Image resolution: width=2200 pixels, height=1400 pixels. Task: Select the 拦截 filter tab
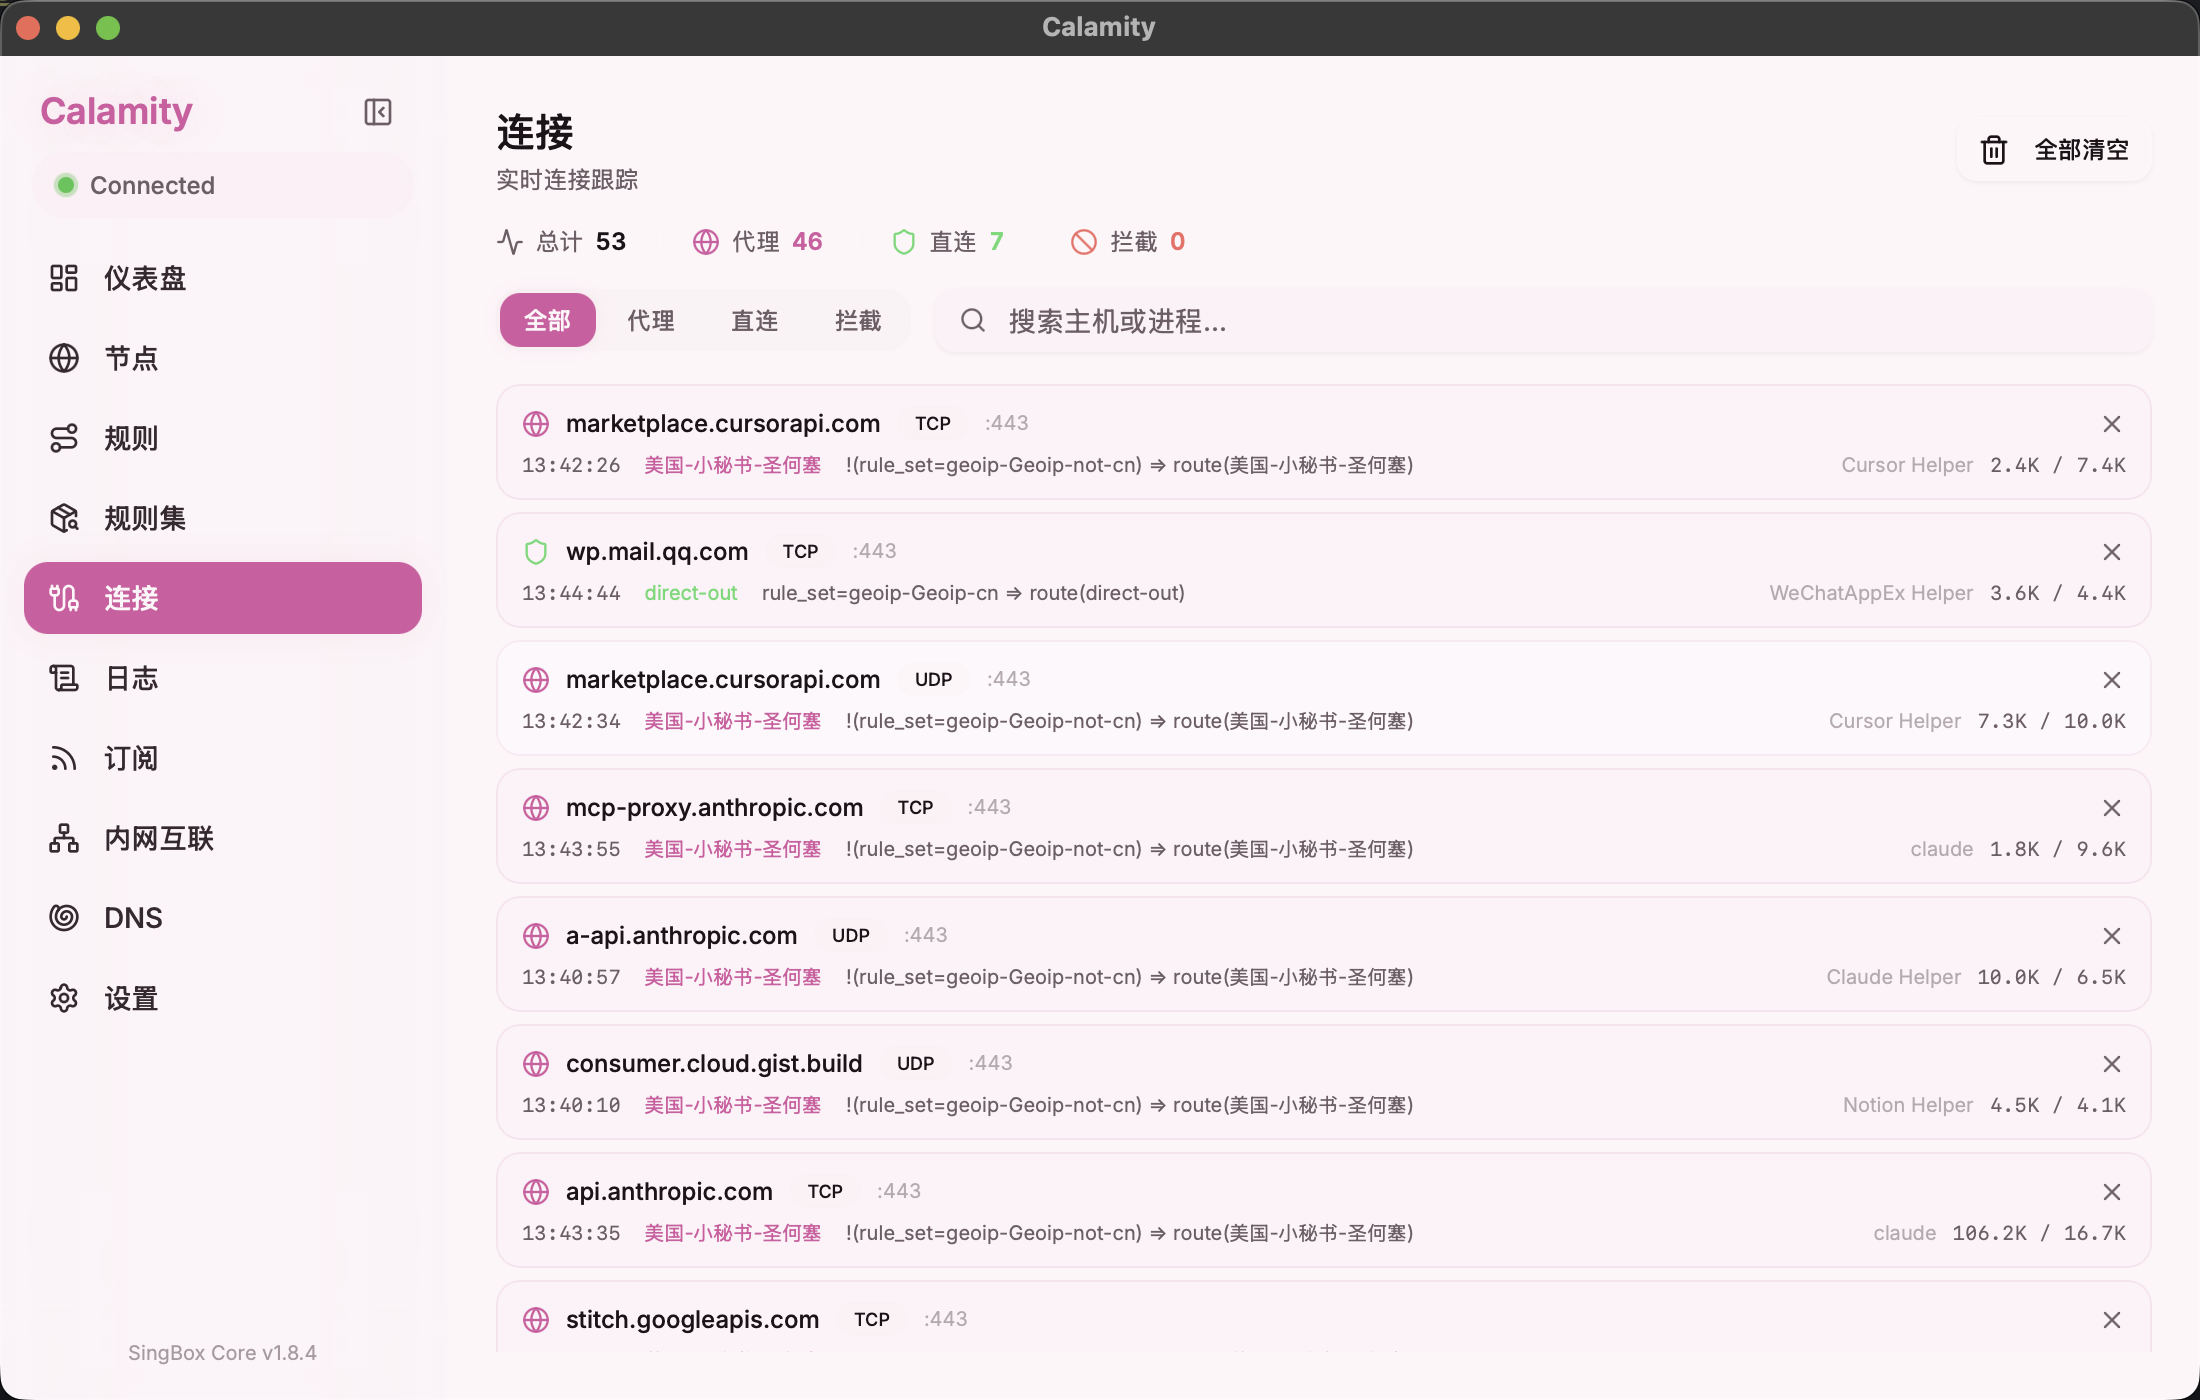(858, 321)
